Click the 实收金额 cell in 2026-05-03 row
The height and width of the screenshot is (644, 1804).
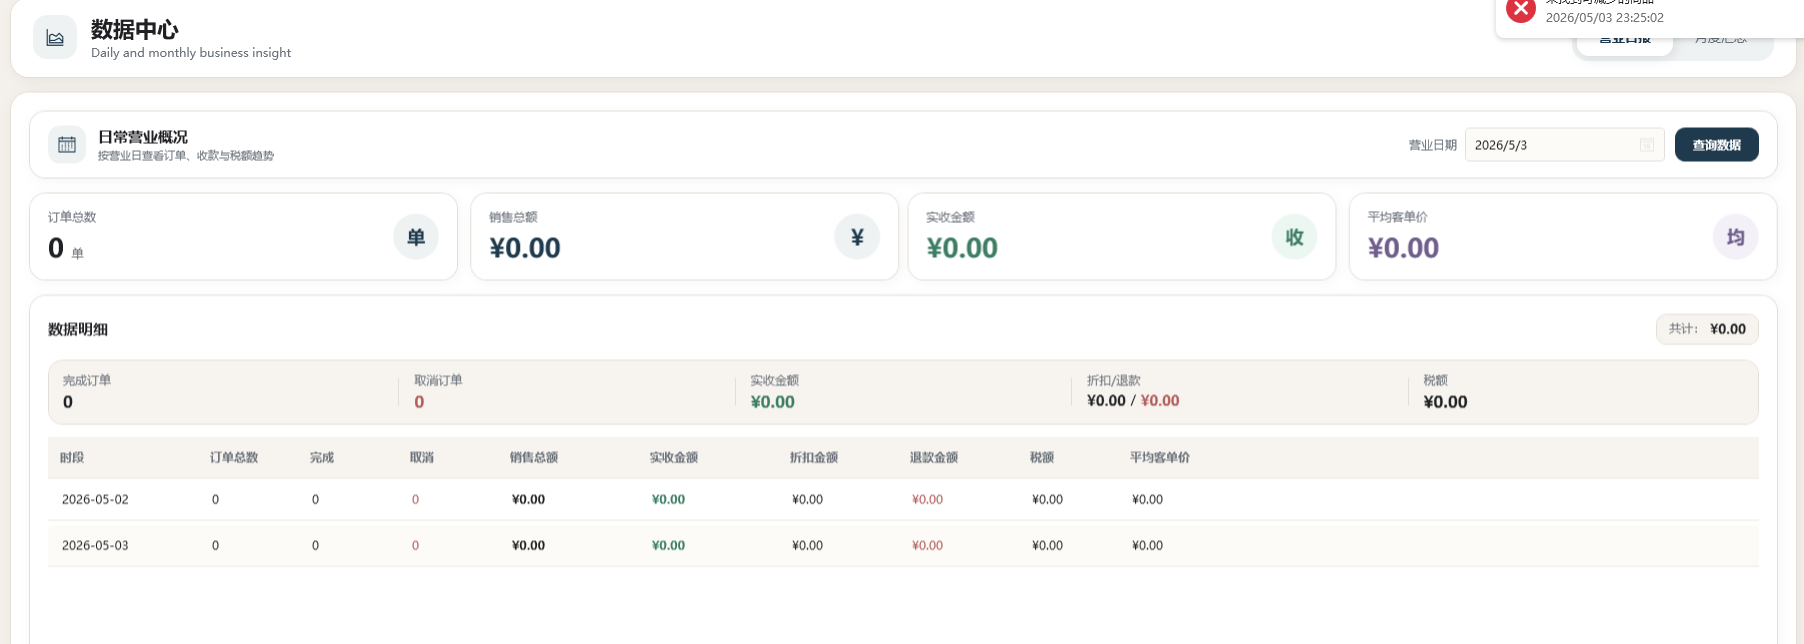668,546
